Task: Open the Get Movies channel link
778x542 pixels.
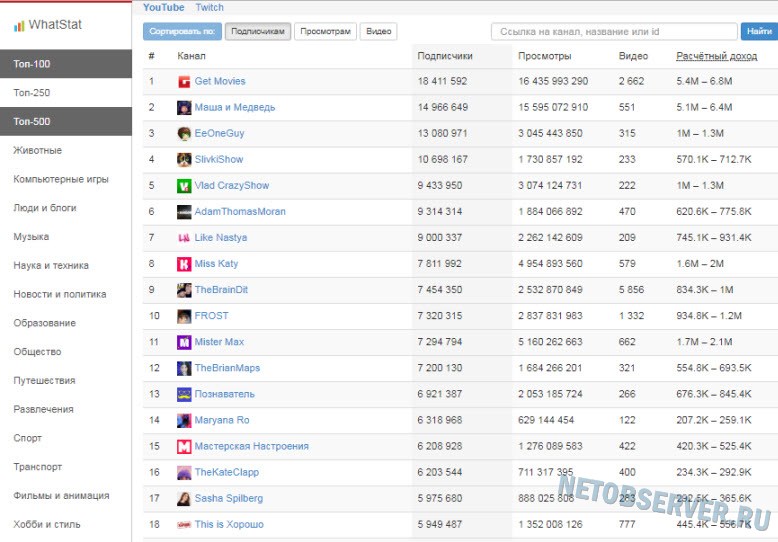Action: 220,81
